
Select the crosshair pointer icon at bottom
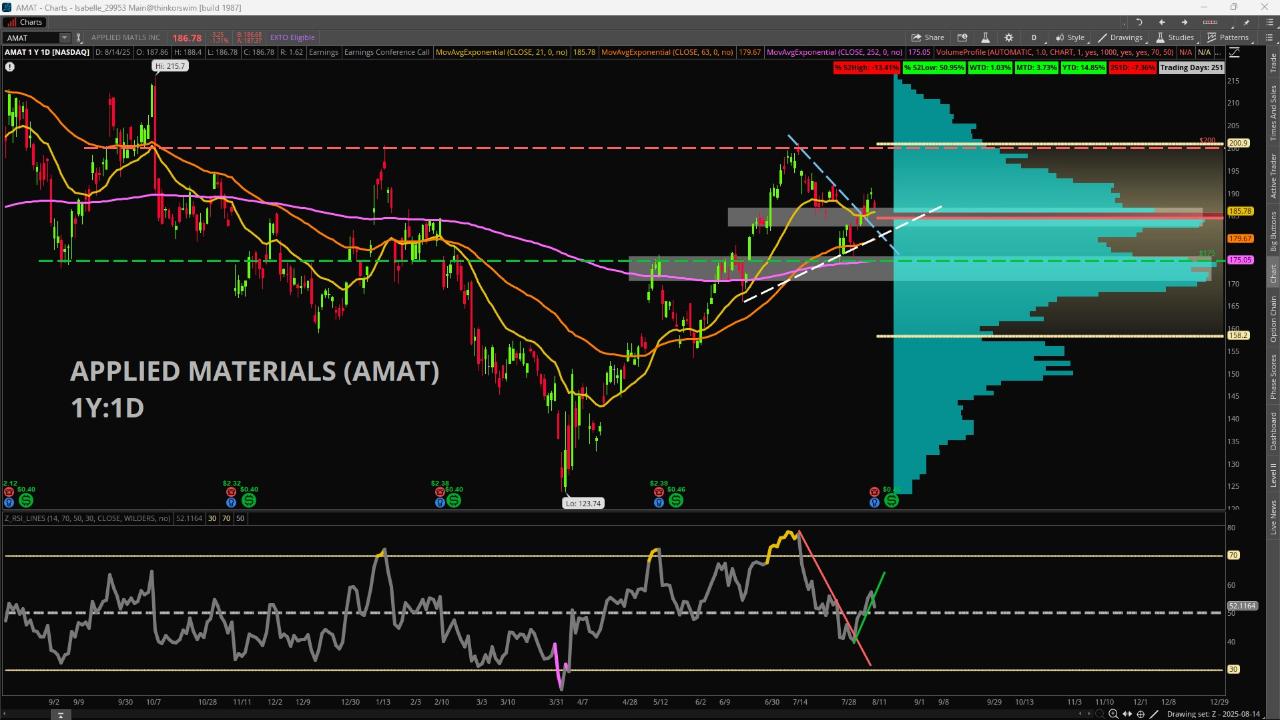(1141, 713)
